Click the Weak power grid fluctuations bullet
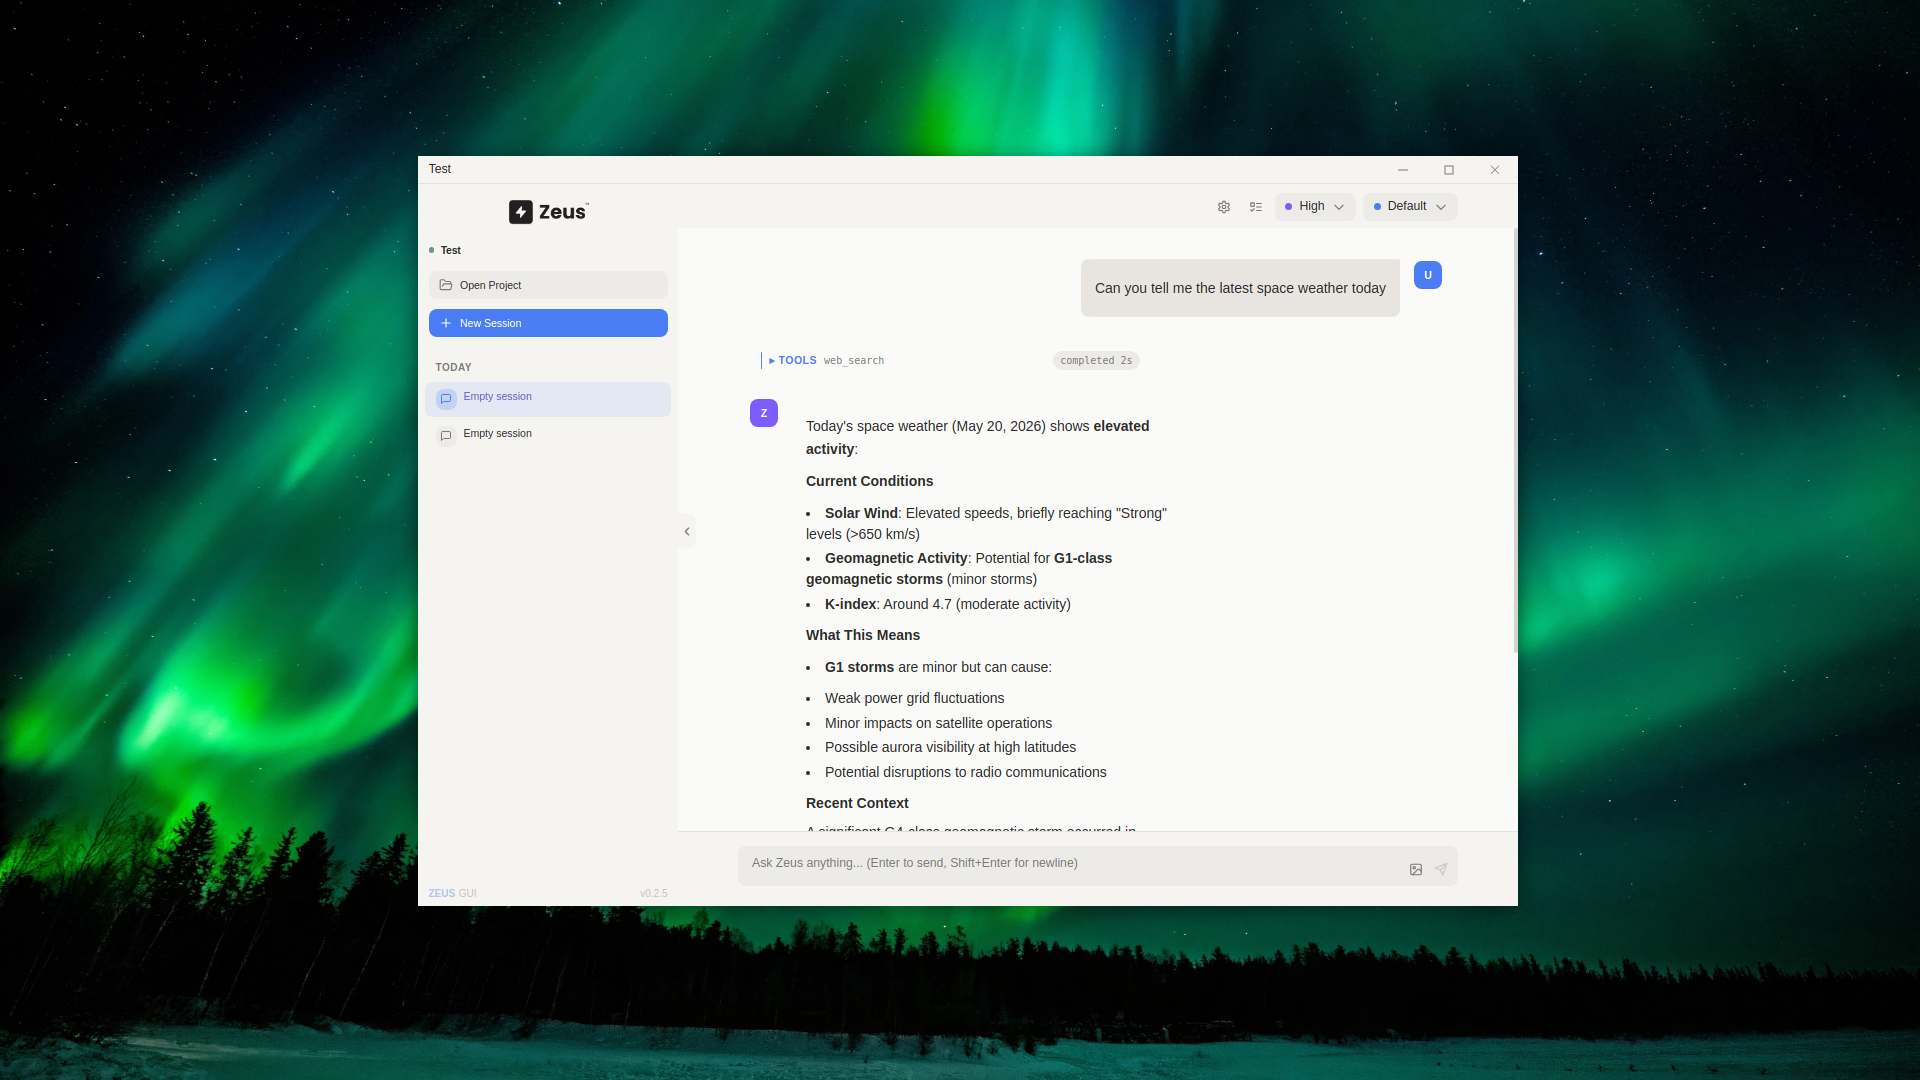This screenshot has height=1080, width=1920. click(x=914, y=698)
